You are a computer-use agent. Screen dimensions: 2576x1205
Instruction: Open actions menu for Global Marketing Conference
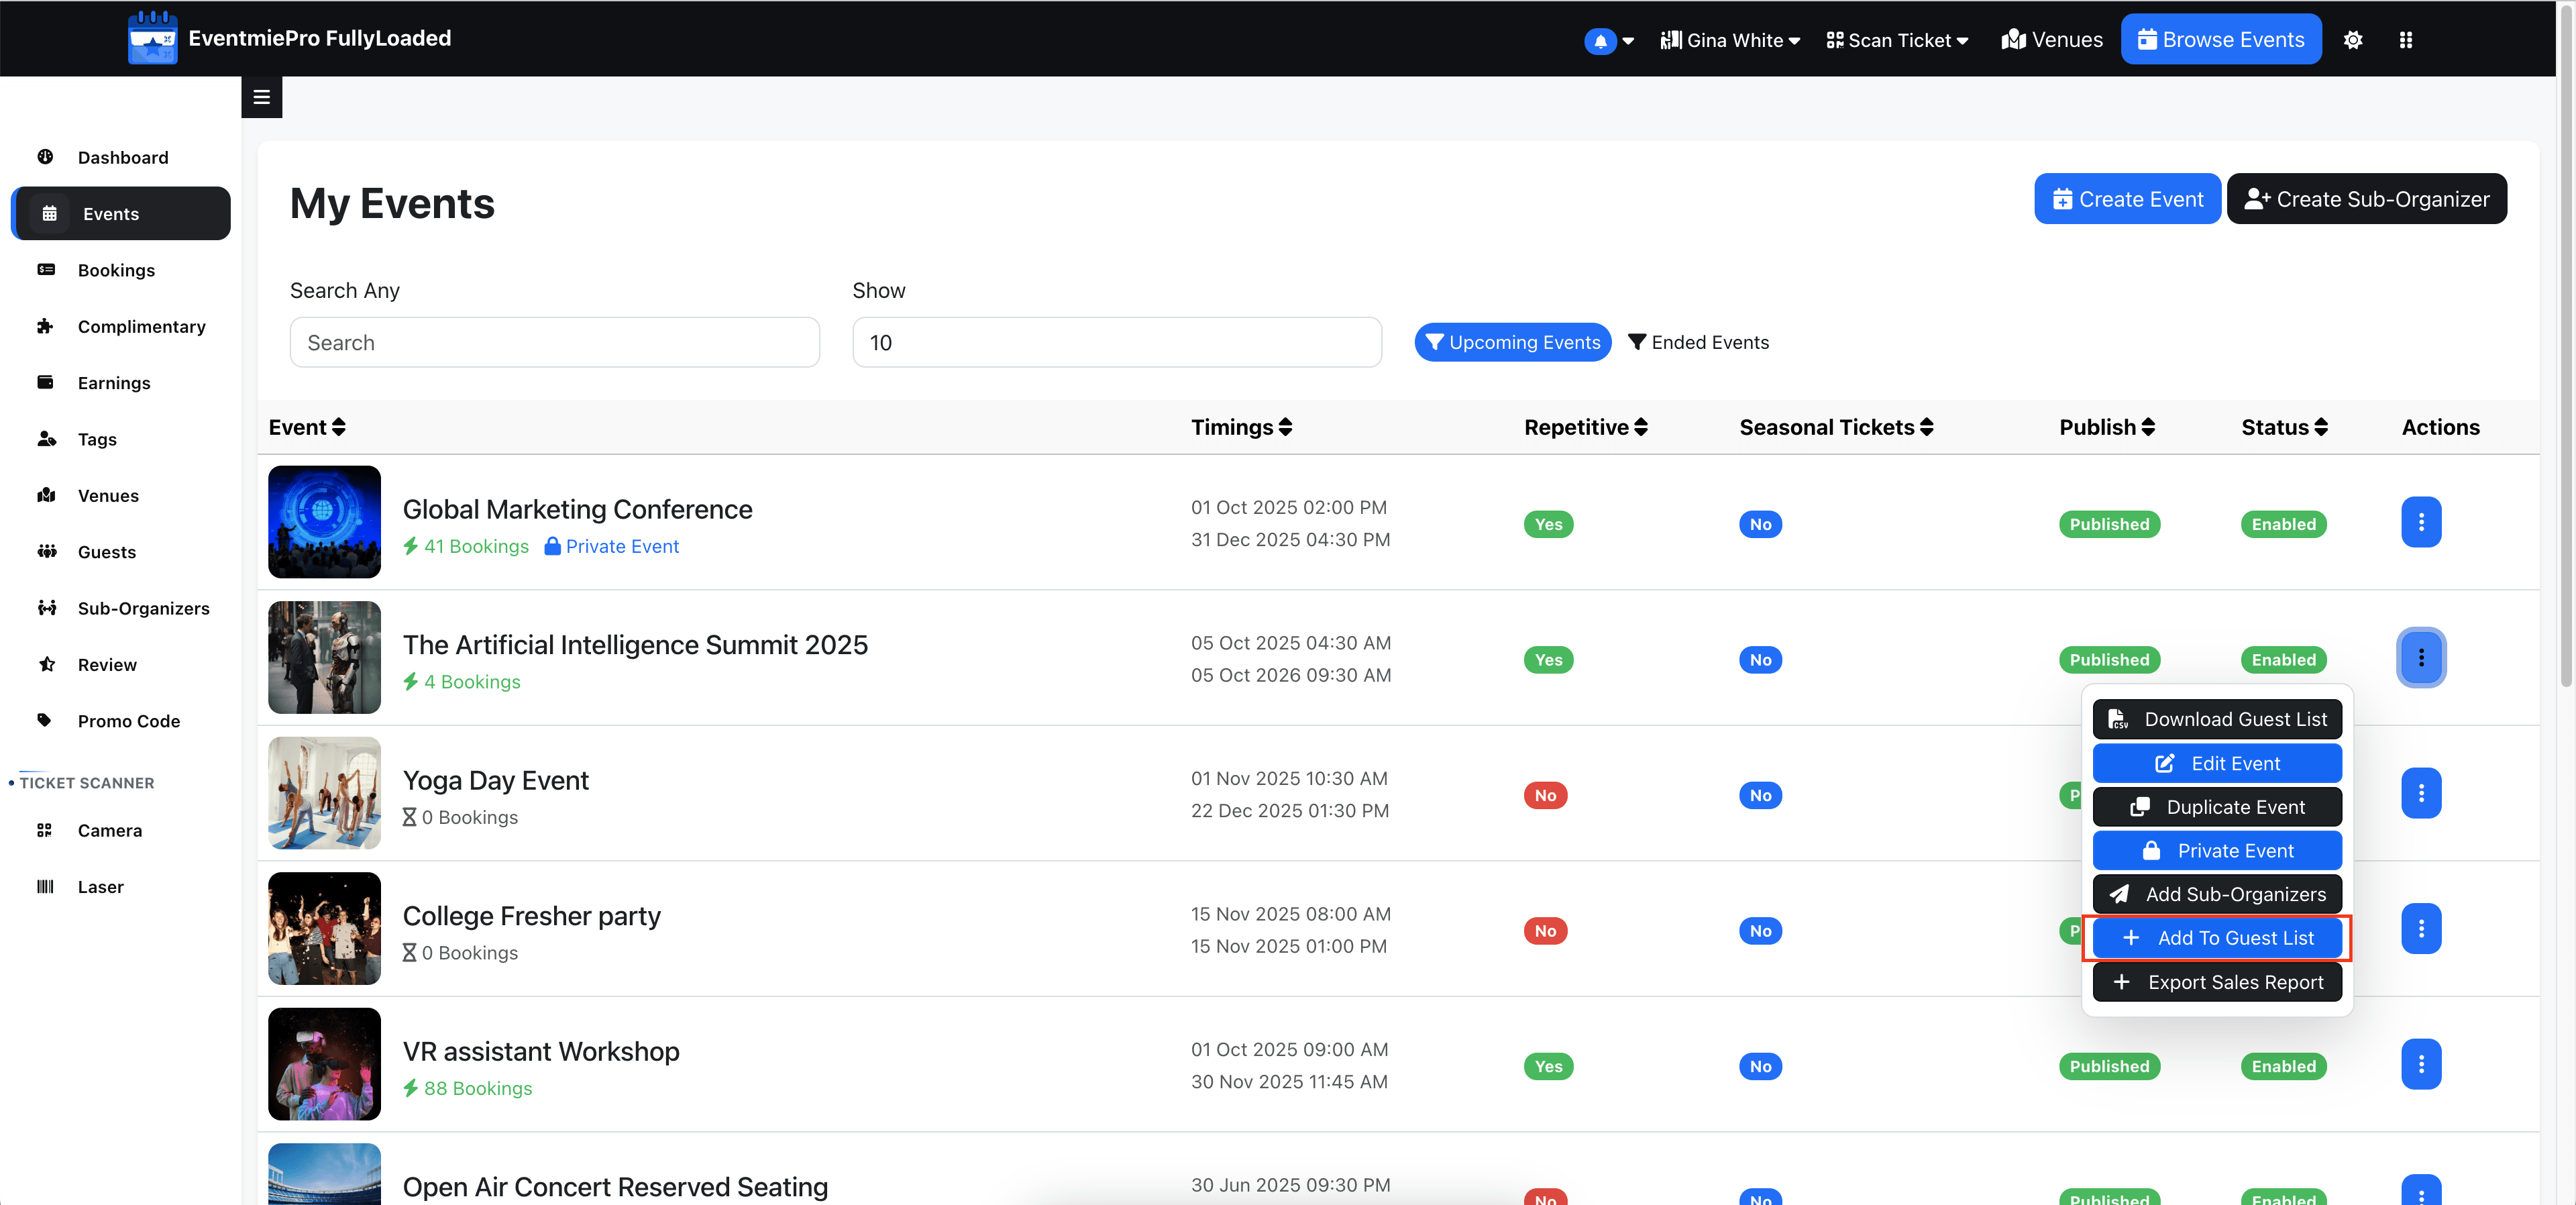pyautogui.click(x=2420, y=522)
